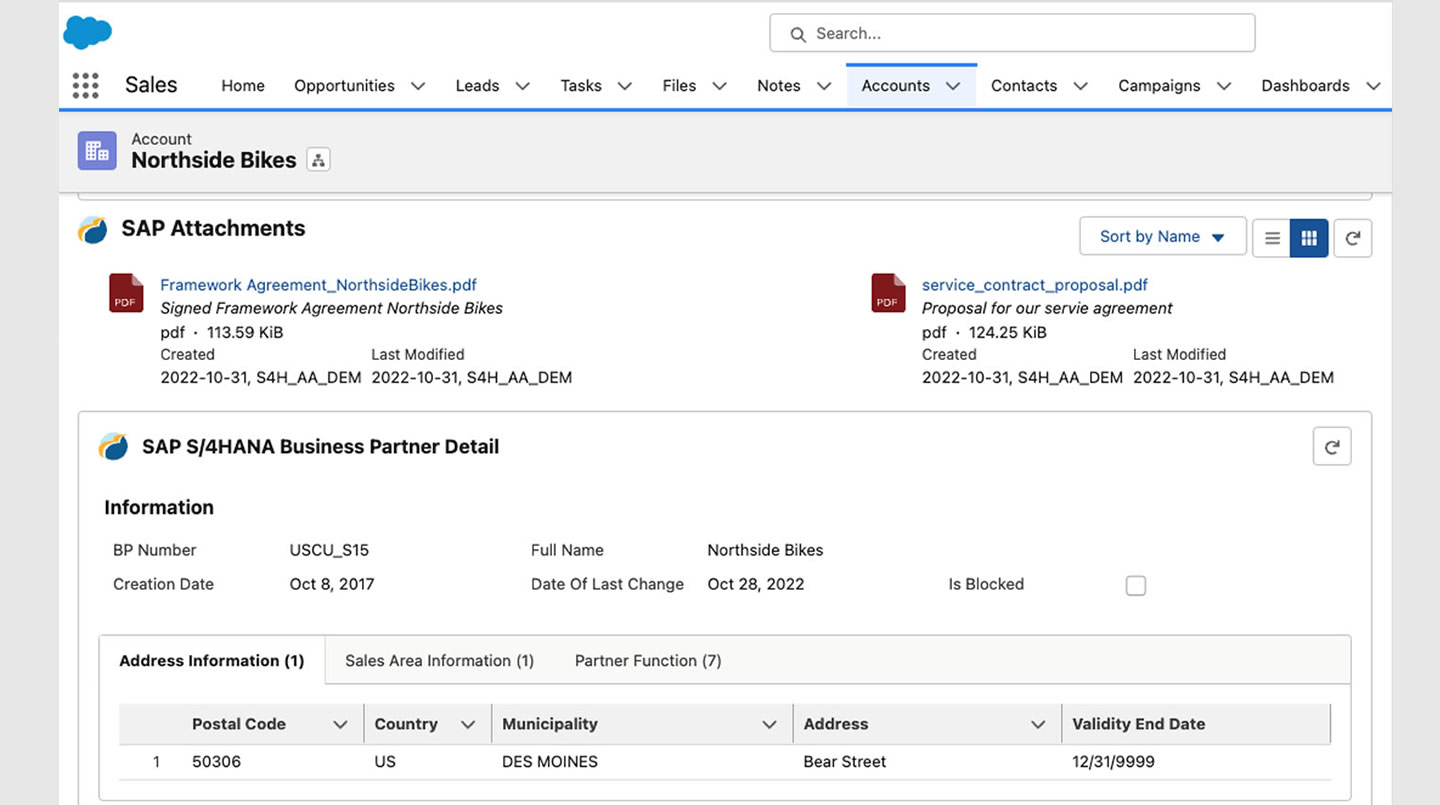Click the Sales app name label
This screenshot has width=1440, height=805.
151,85
